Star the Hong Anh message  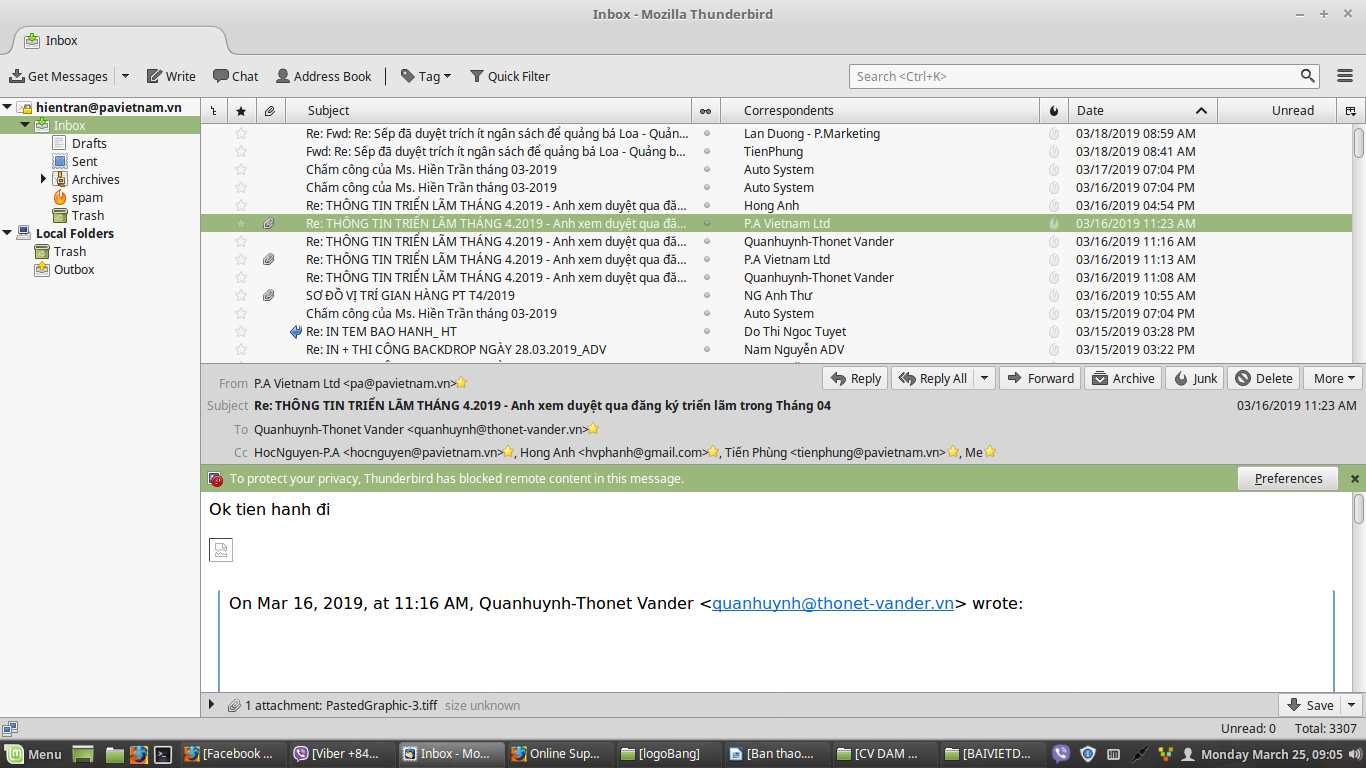241,205
